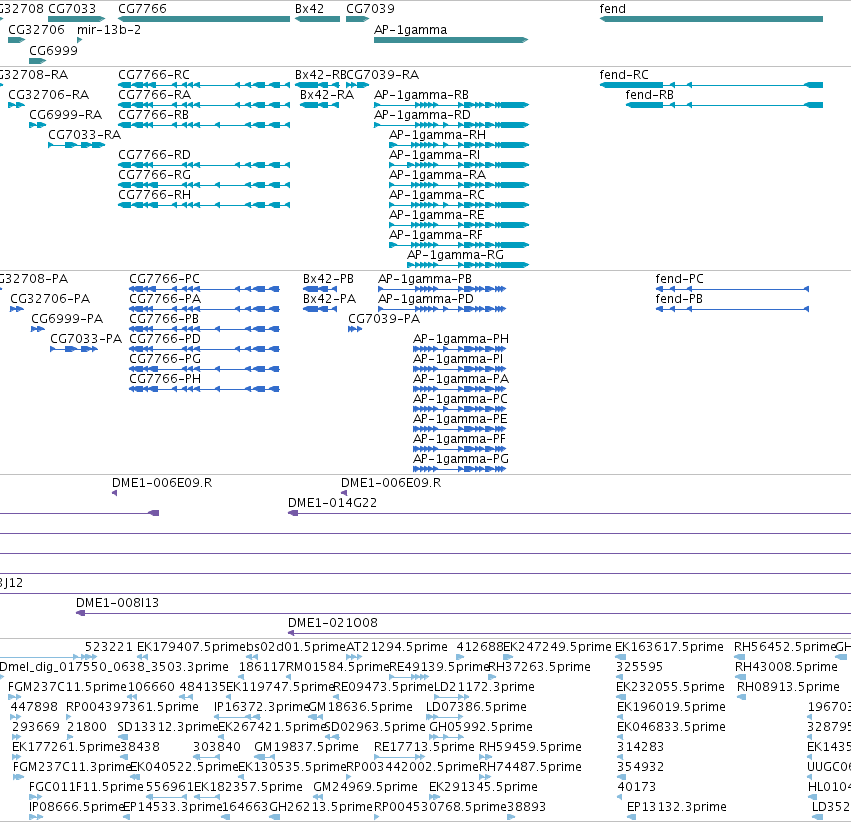The image size is (851, 822).
Task: Click clone DME1-008I13 label
Action: click(117, 603)
